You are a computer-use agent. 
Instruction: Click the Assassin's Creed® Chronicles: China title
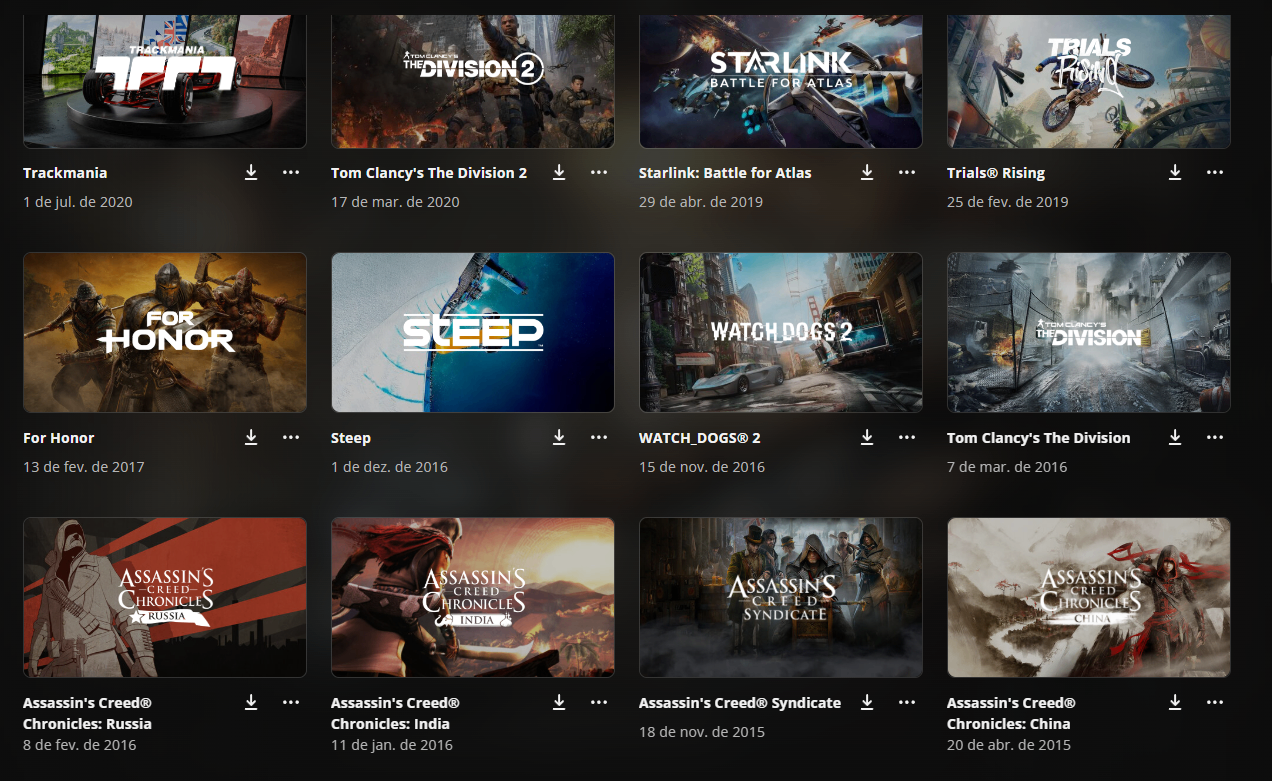pyautogui.click(x=1012, y=713)
